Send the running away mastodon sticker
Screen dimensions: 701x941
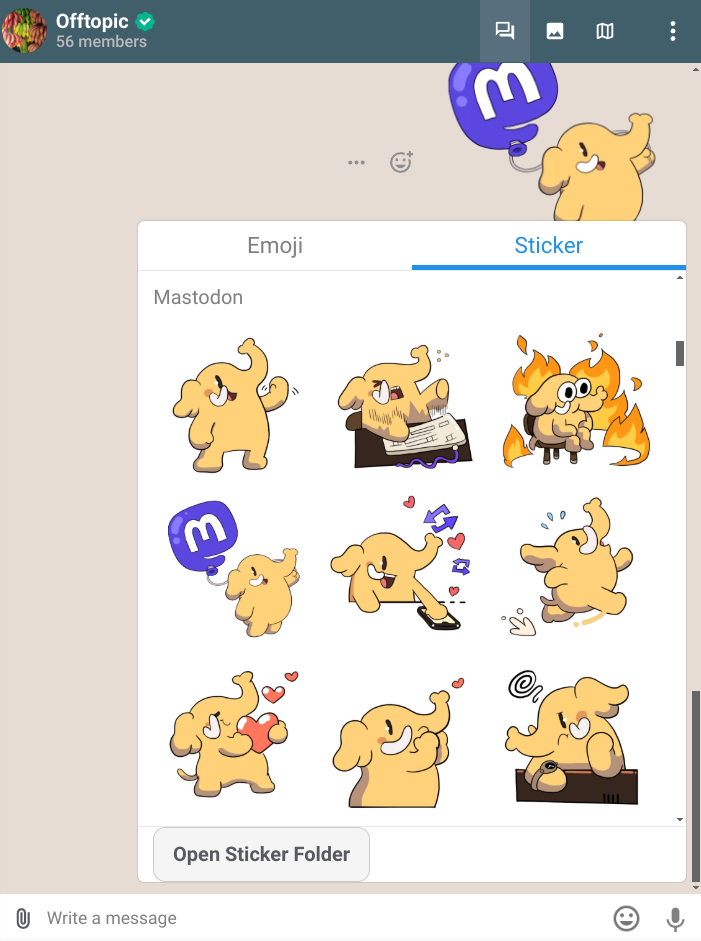point(569,567)
